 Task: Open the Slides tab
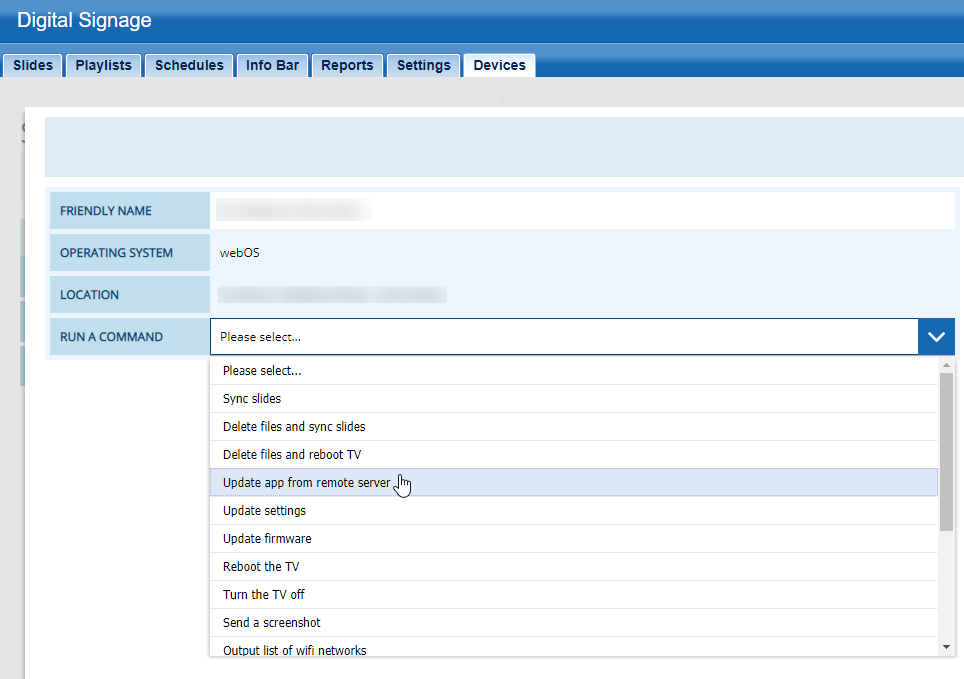tap(33, 65)
